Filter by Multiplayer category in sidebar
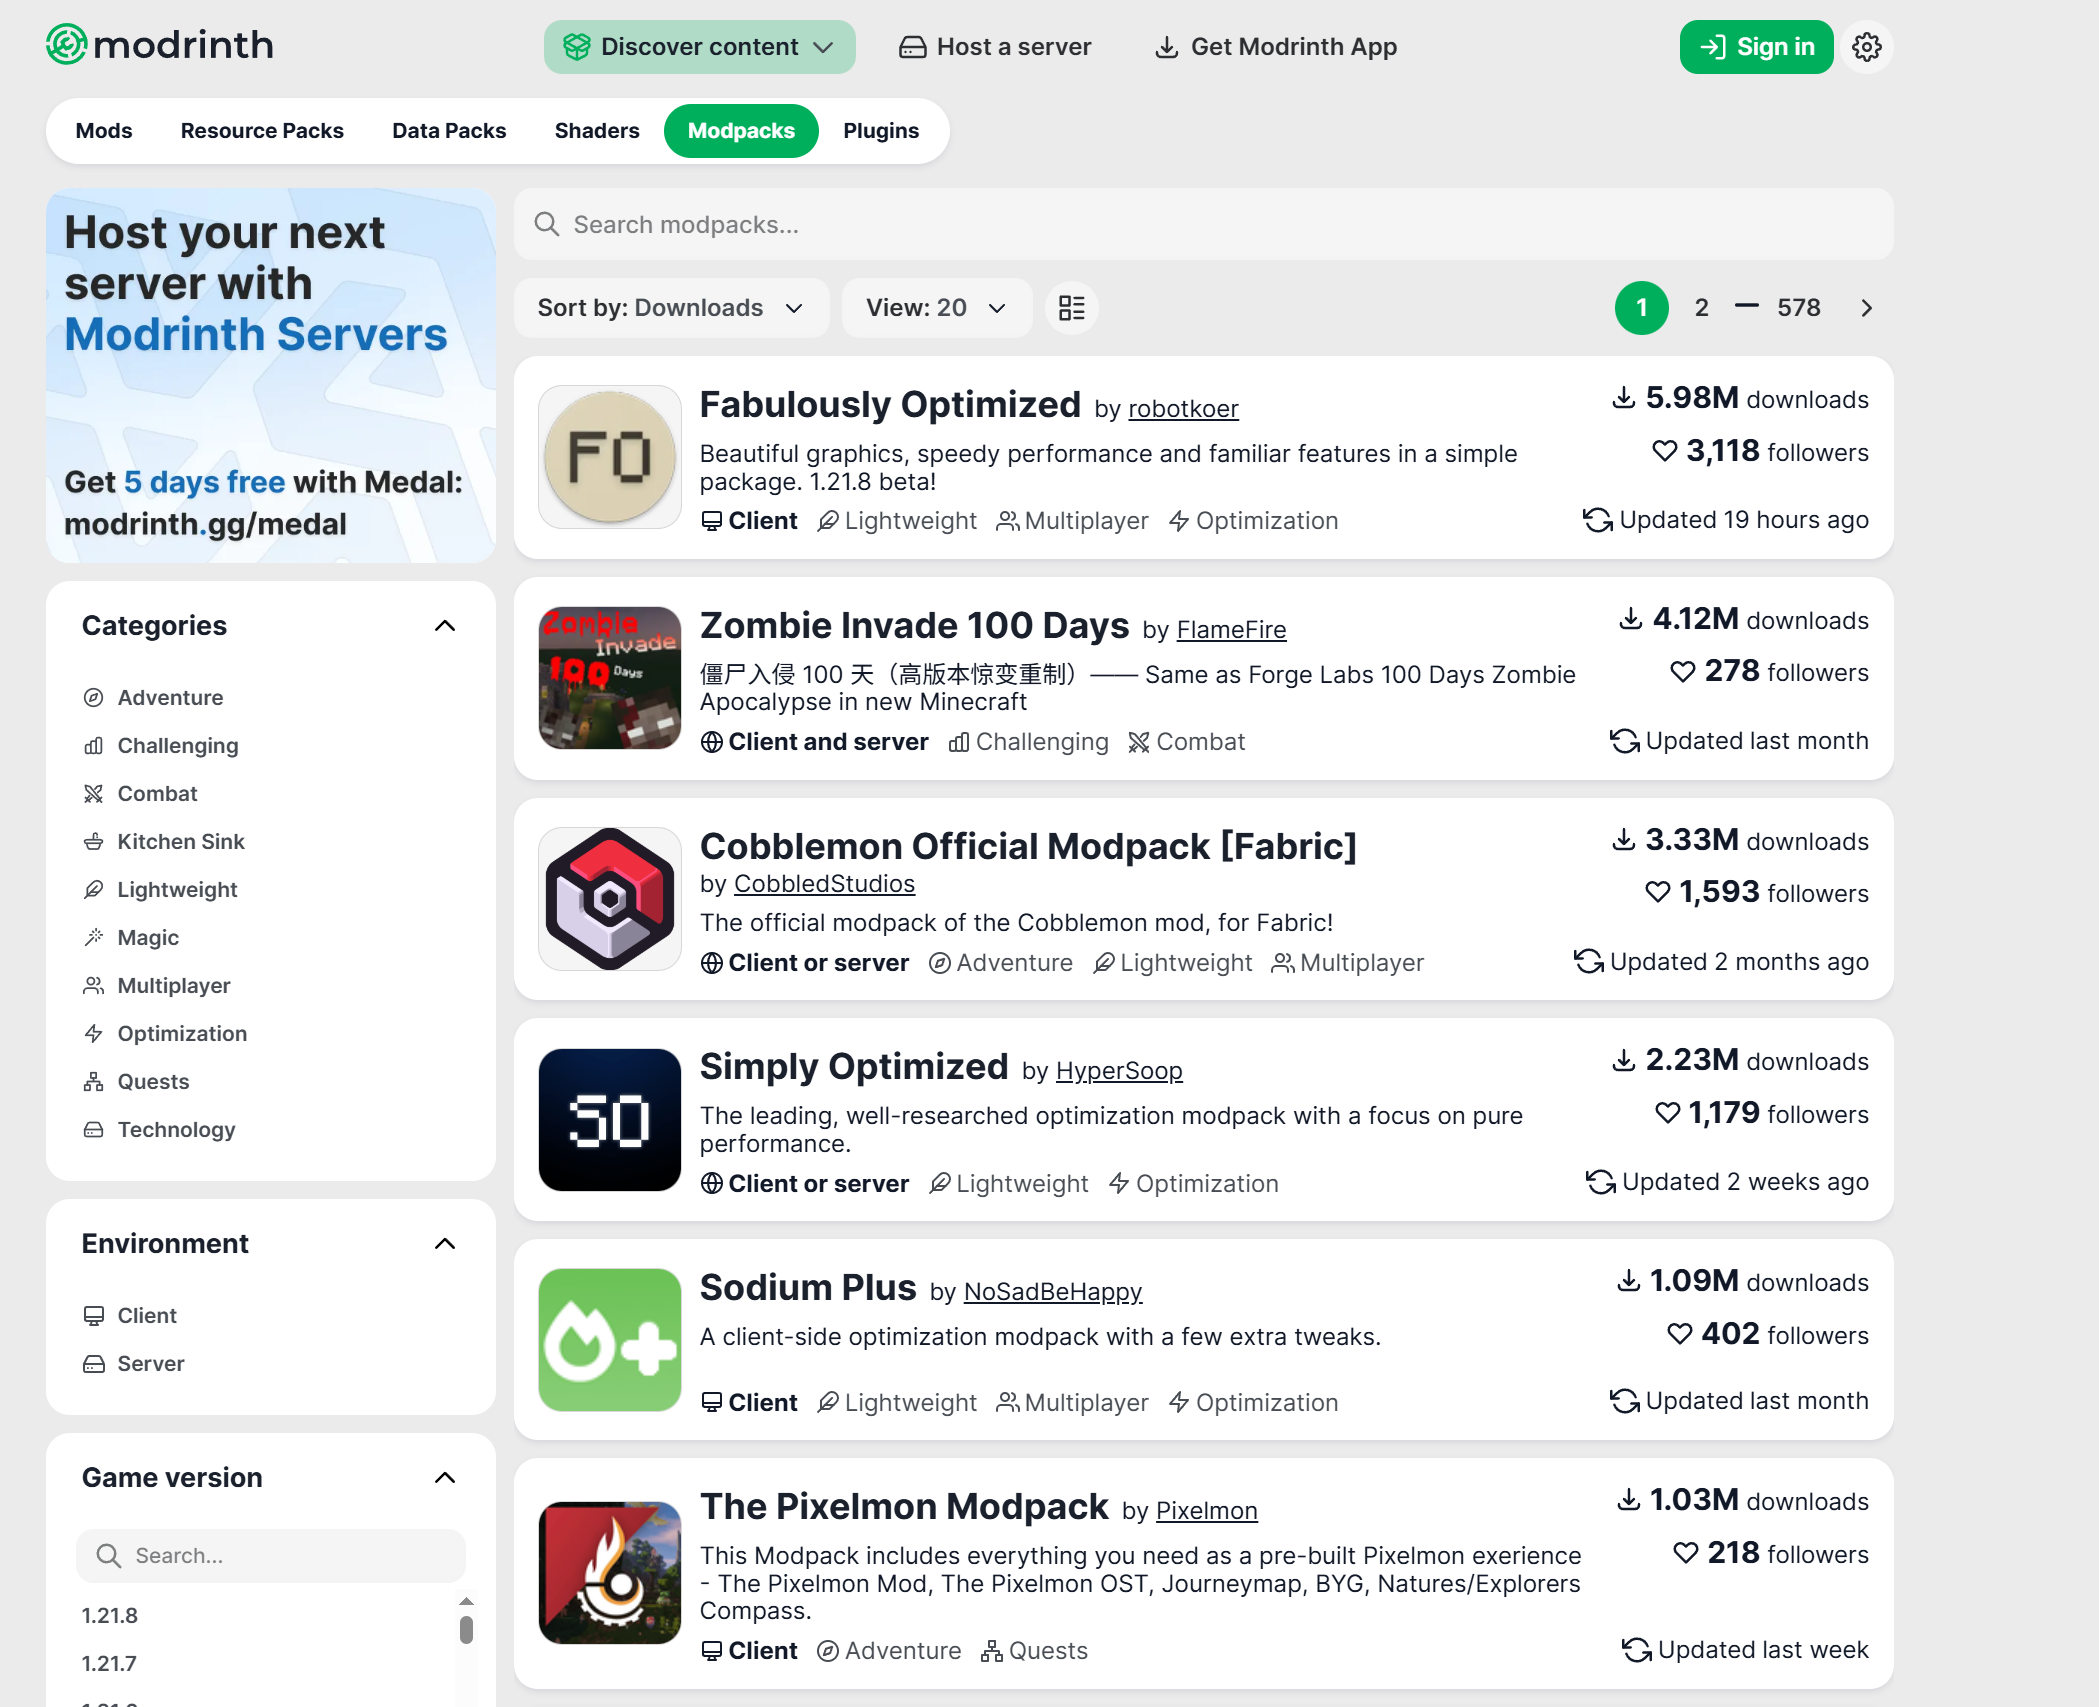 coord(157,986)
